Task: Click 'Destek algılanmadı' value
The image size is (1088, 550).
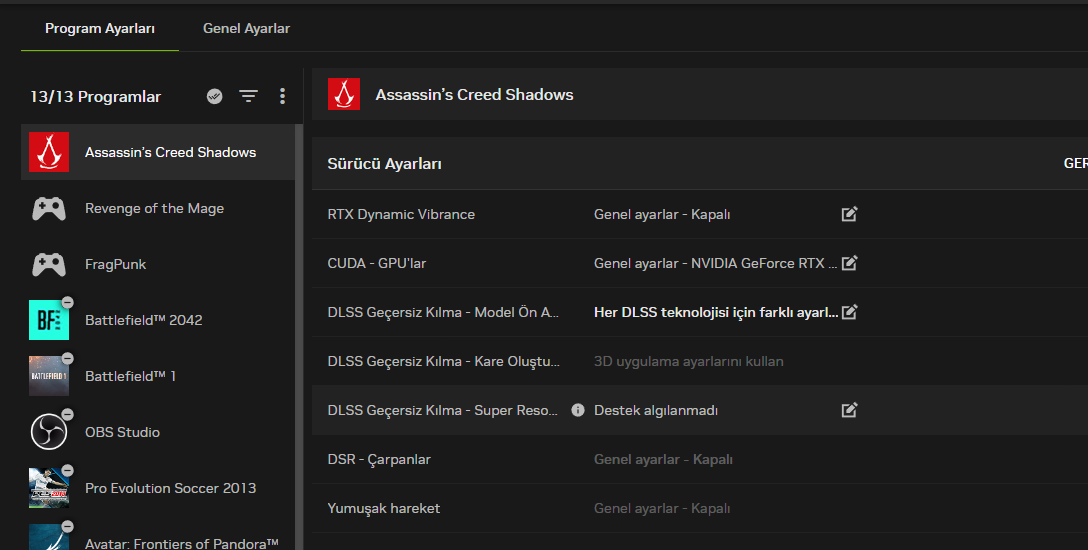Action: point(656,411)
